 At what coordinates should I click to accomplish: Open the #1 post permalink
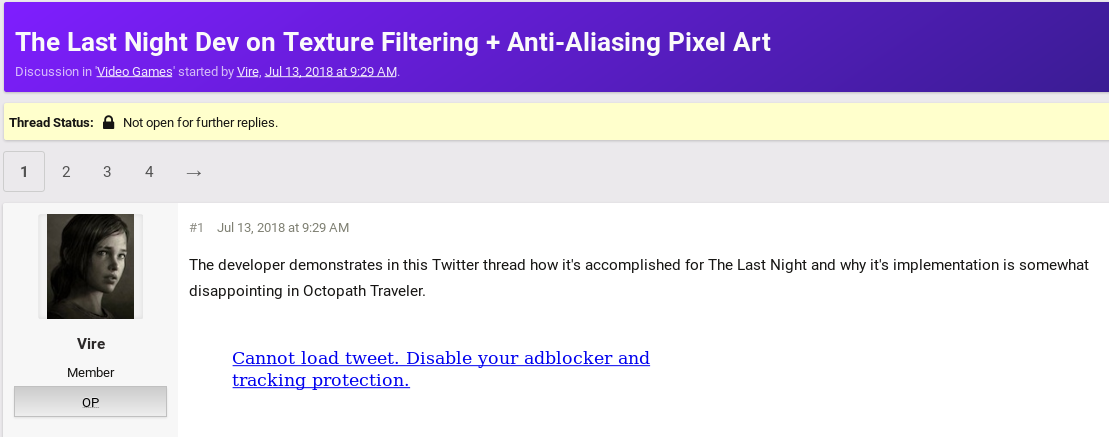pos(197,228)
